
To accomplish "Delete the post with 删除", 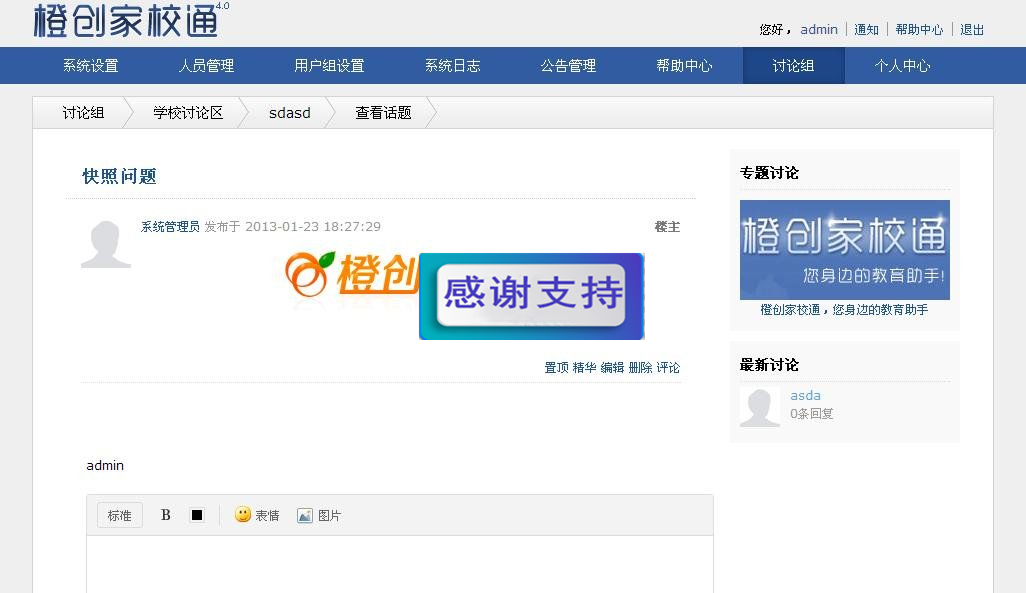I will tap(640, 368).
